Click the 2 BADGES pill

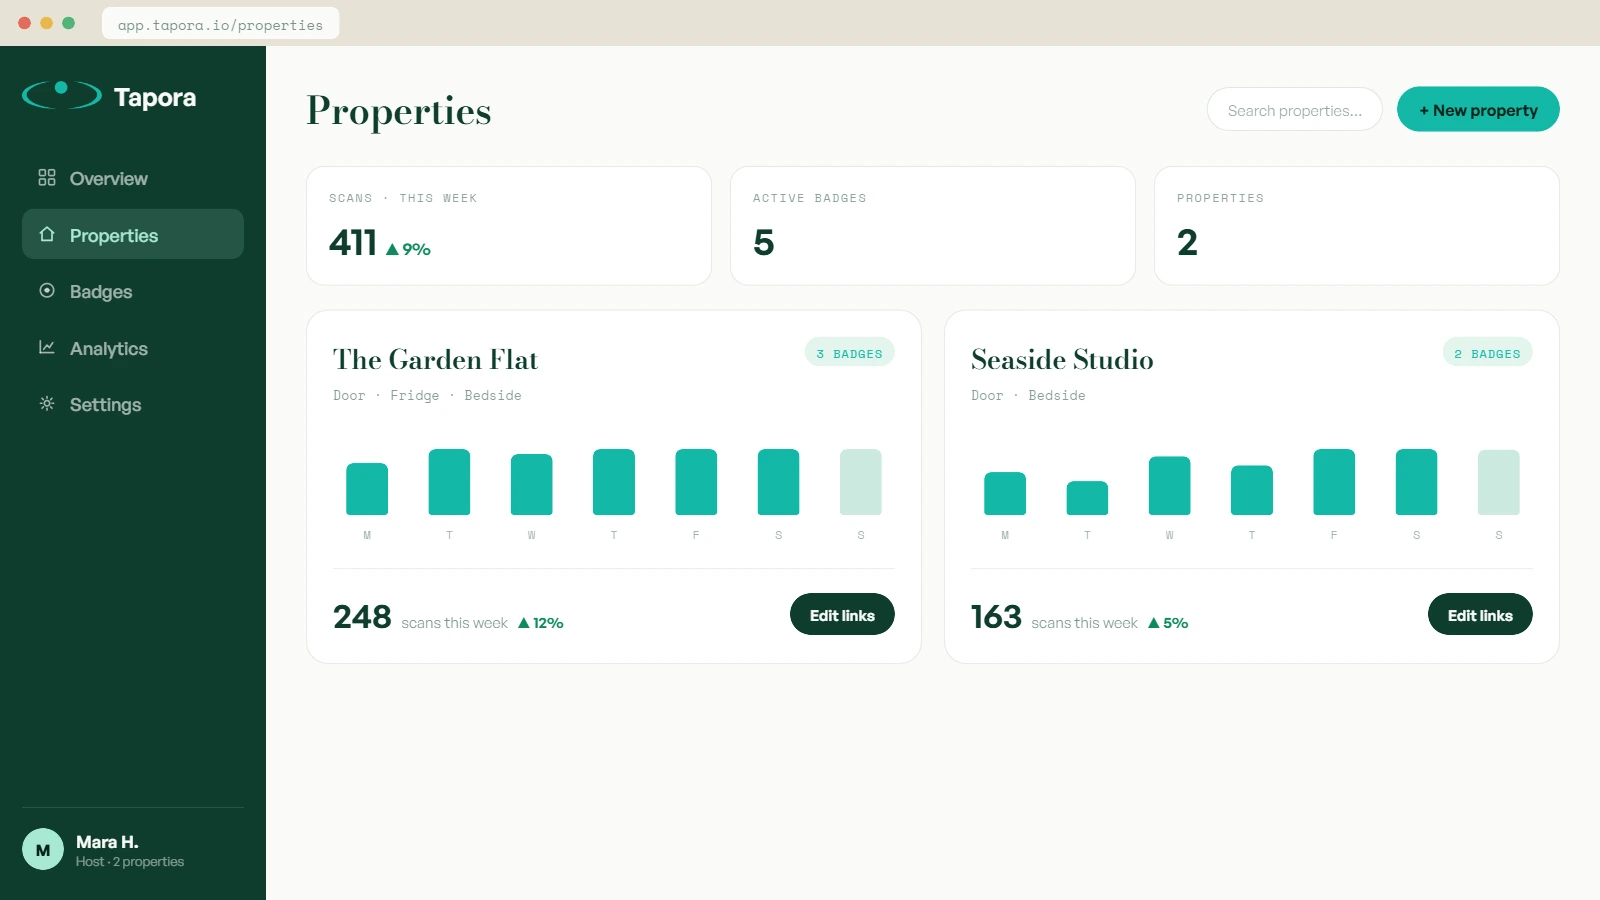click(x=1488, y=353)
